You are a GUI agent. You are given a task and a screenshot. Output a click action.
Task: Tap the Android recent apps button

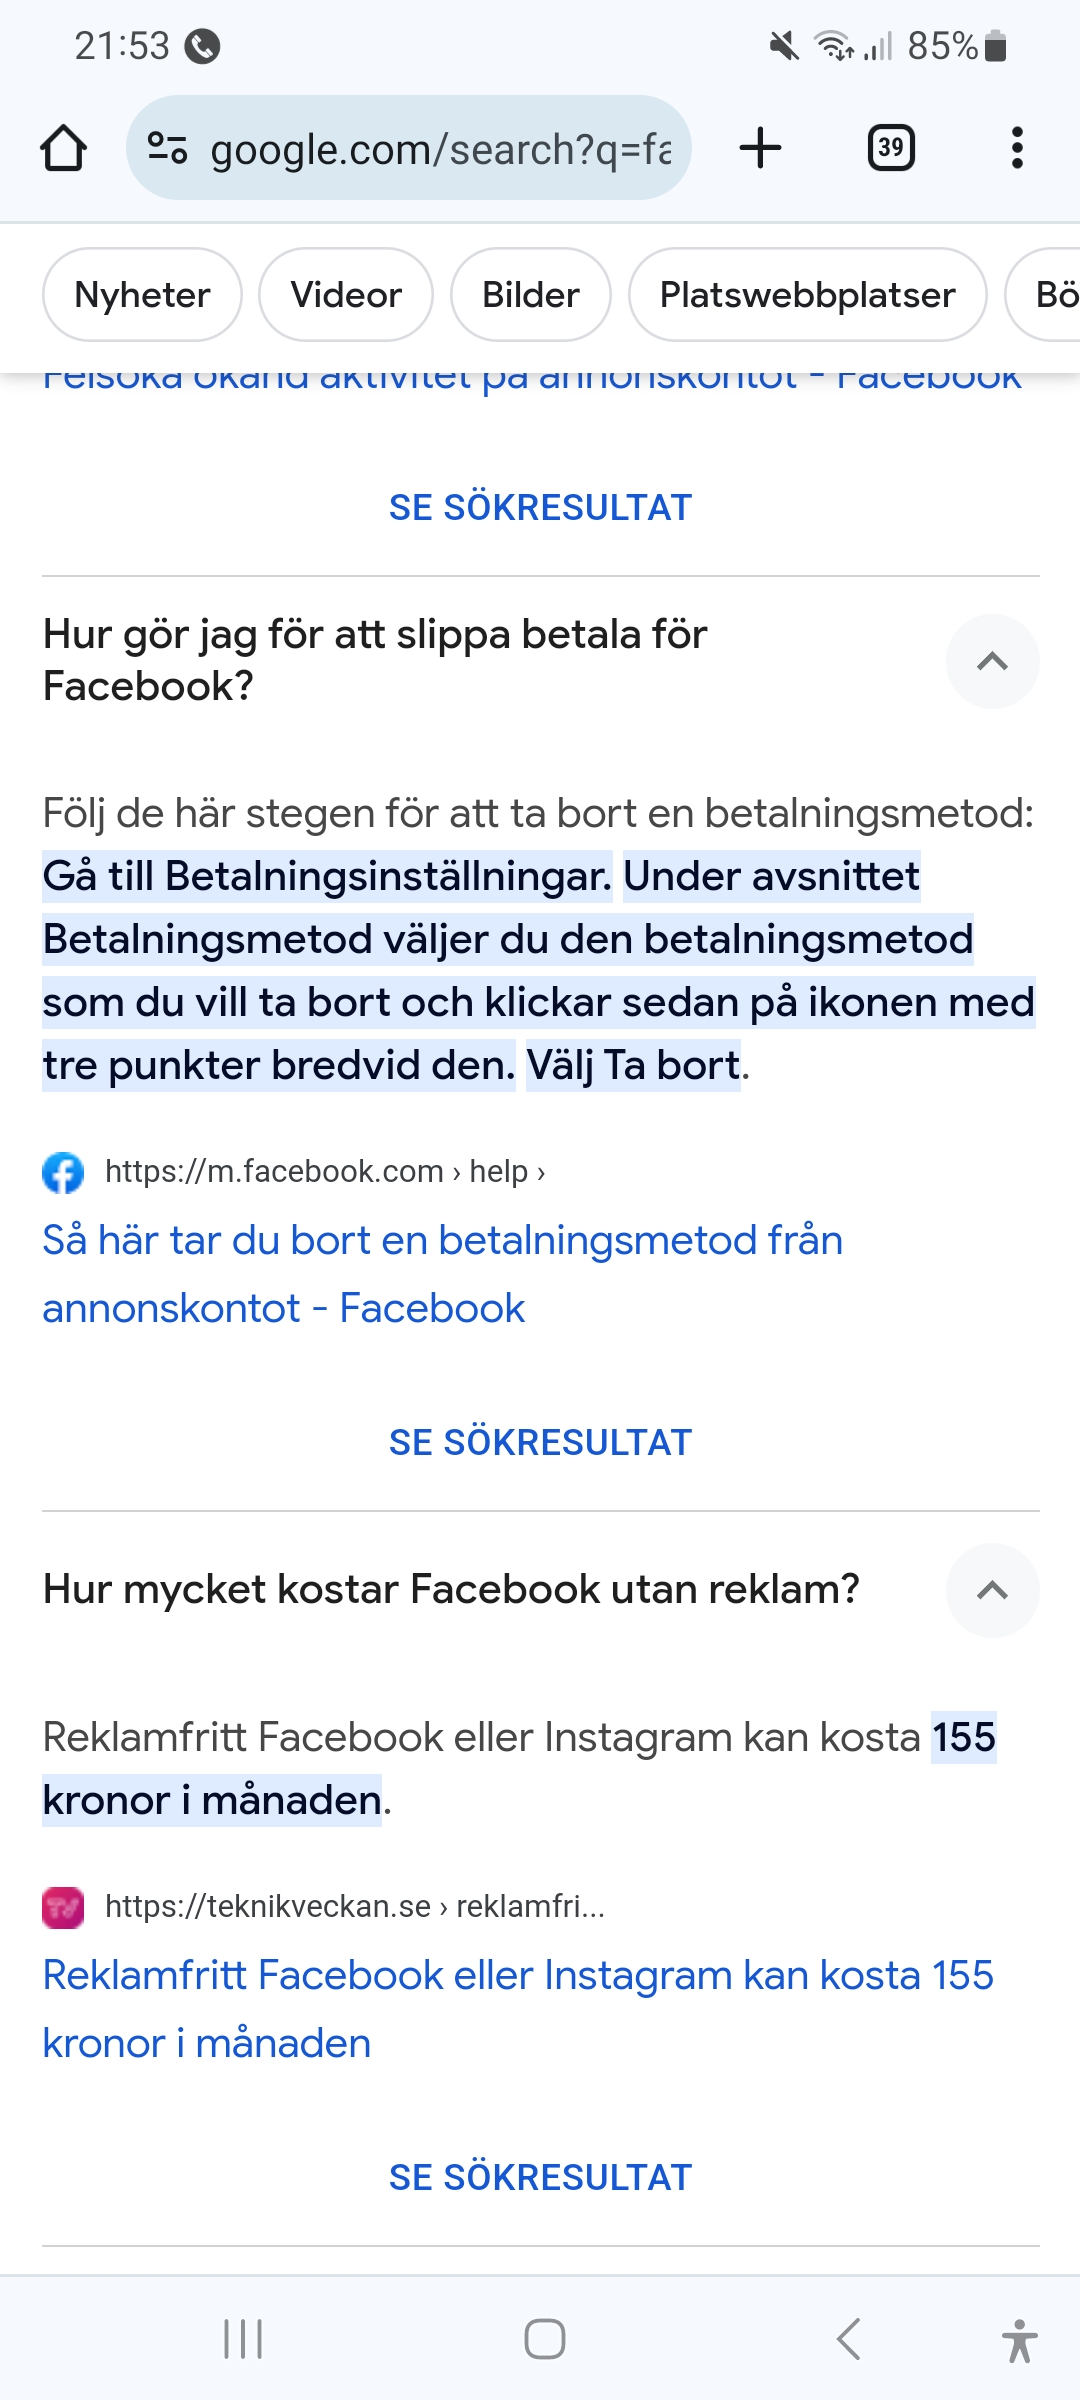click(x=243, y=2339)
